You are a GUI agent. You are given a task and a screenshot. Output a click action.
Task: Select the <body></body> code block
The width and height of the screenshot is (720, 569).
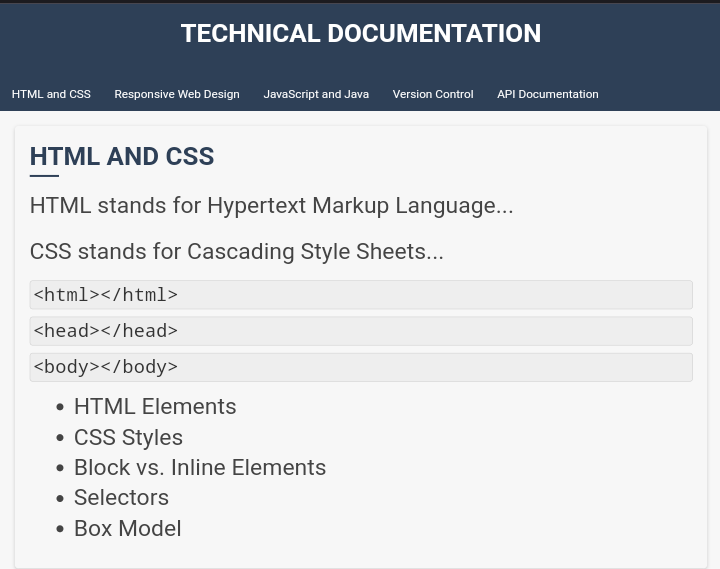pos(361,367)
